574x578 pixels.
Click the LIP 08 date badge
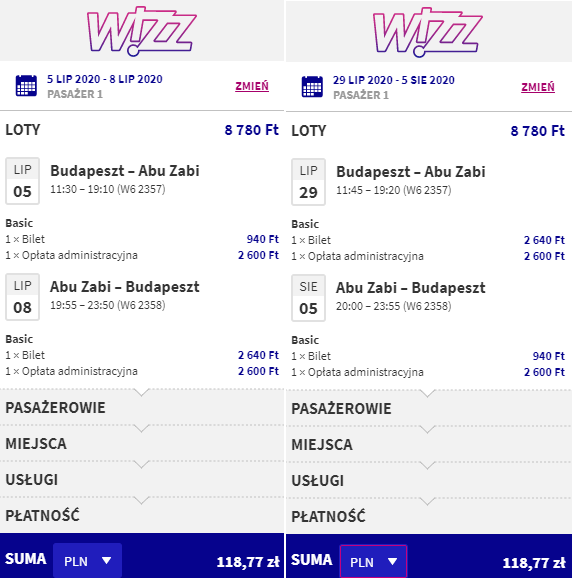pyautogui.click(x=22, y=297)
